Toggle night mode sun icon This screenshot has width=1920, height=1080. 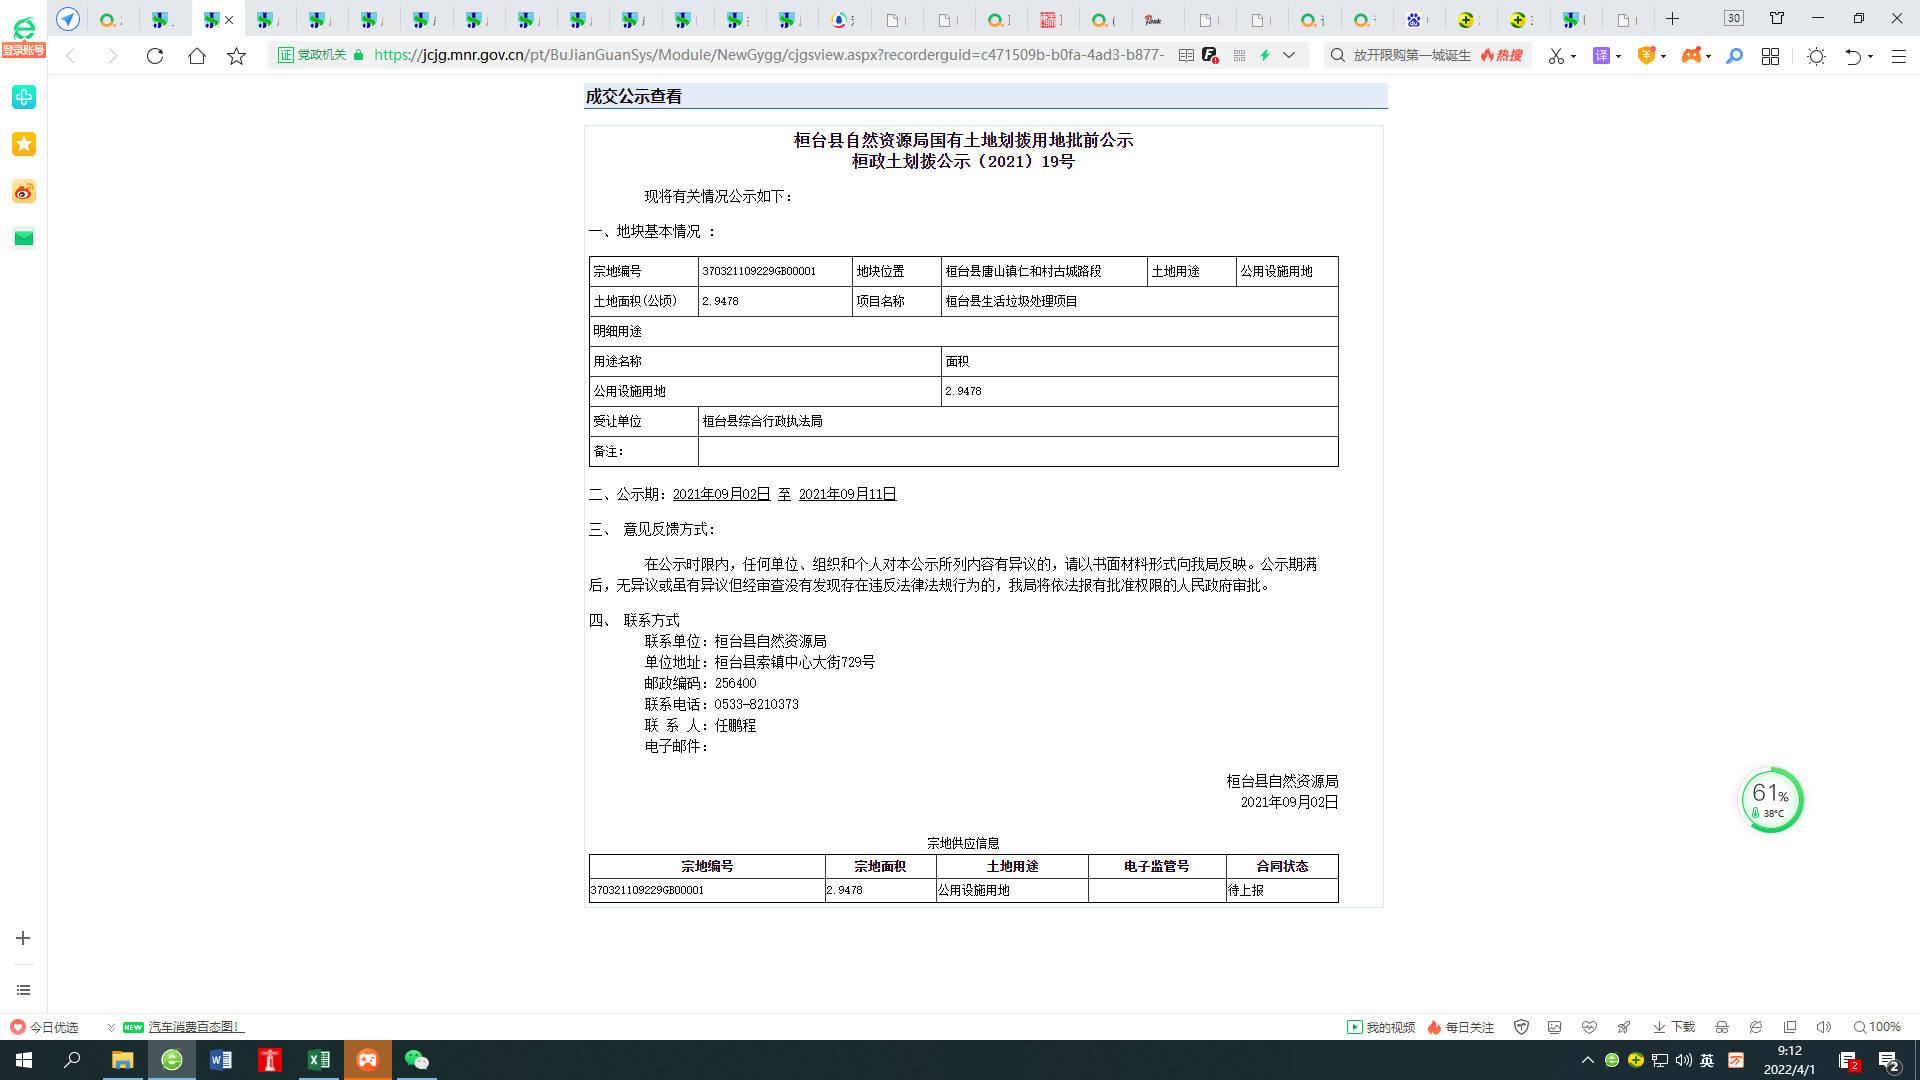coord(1817,57)
